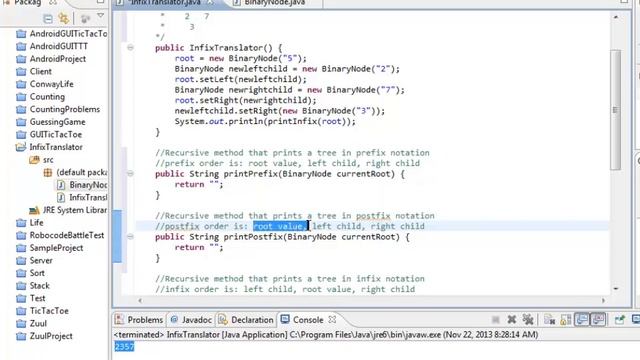Screen dimensions: 640x360
Task: Select the Test project
Action: click(x=31, y=298)
